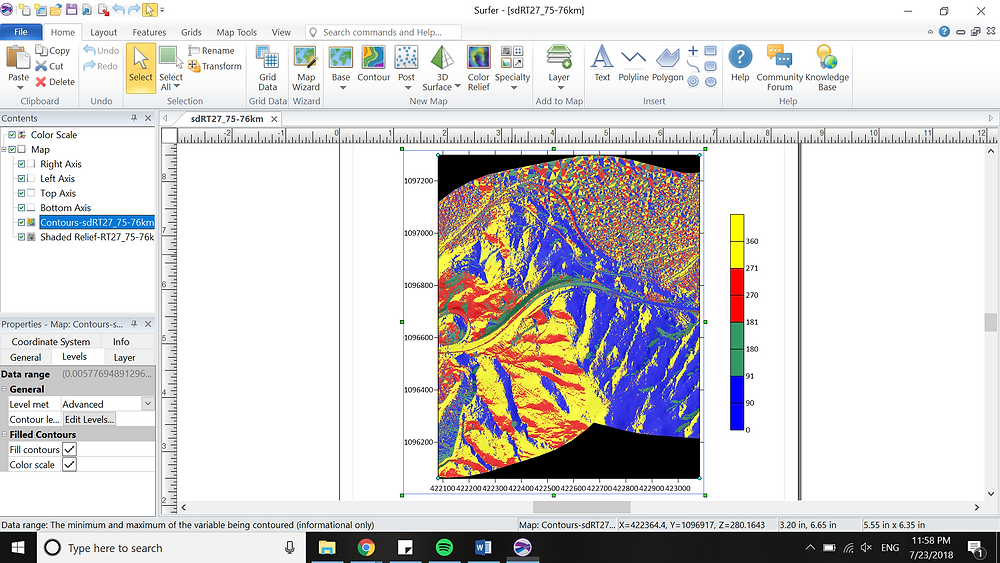Select the Polygon drawing tool

[x=668, y=64]
